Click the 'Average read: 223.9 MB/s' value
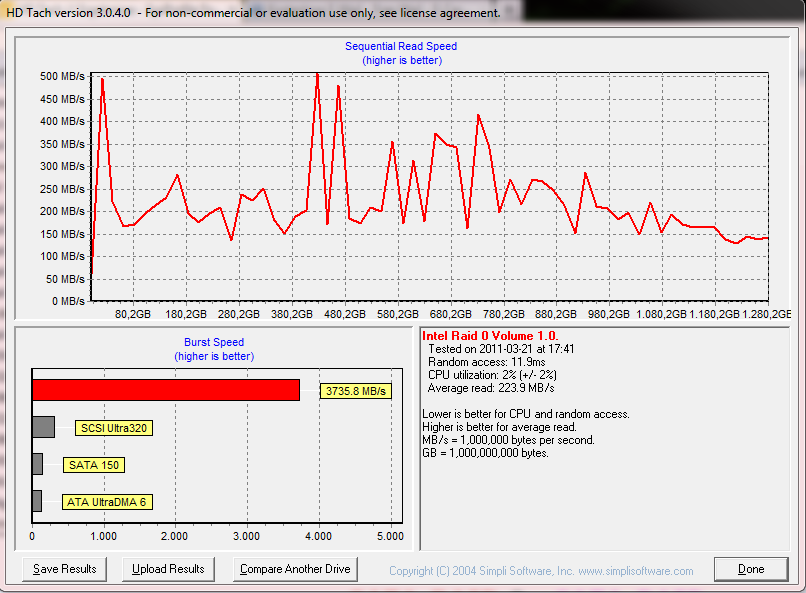This screenshot has width=806, height=593. click(491, 388)
